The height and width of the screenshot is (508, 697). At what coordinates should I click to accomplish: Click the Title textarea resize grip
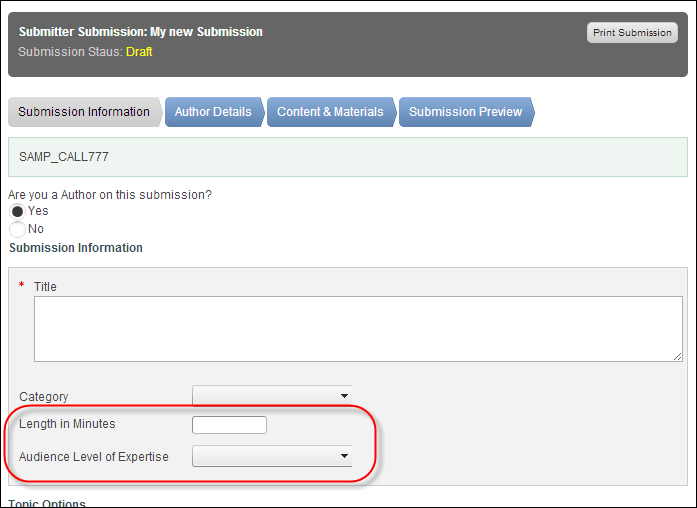[677, 356]
